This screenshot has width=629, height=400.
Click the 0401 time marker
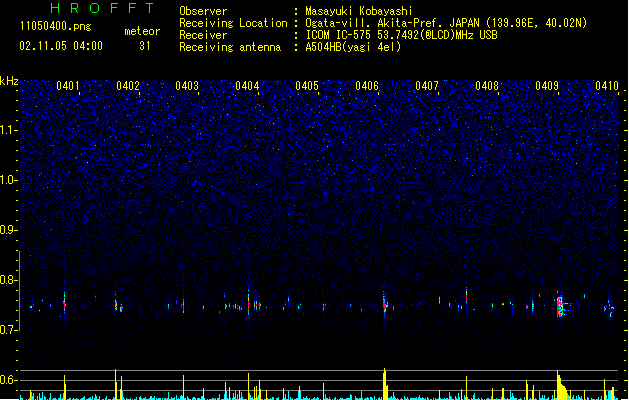(x=68, y=86)
